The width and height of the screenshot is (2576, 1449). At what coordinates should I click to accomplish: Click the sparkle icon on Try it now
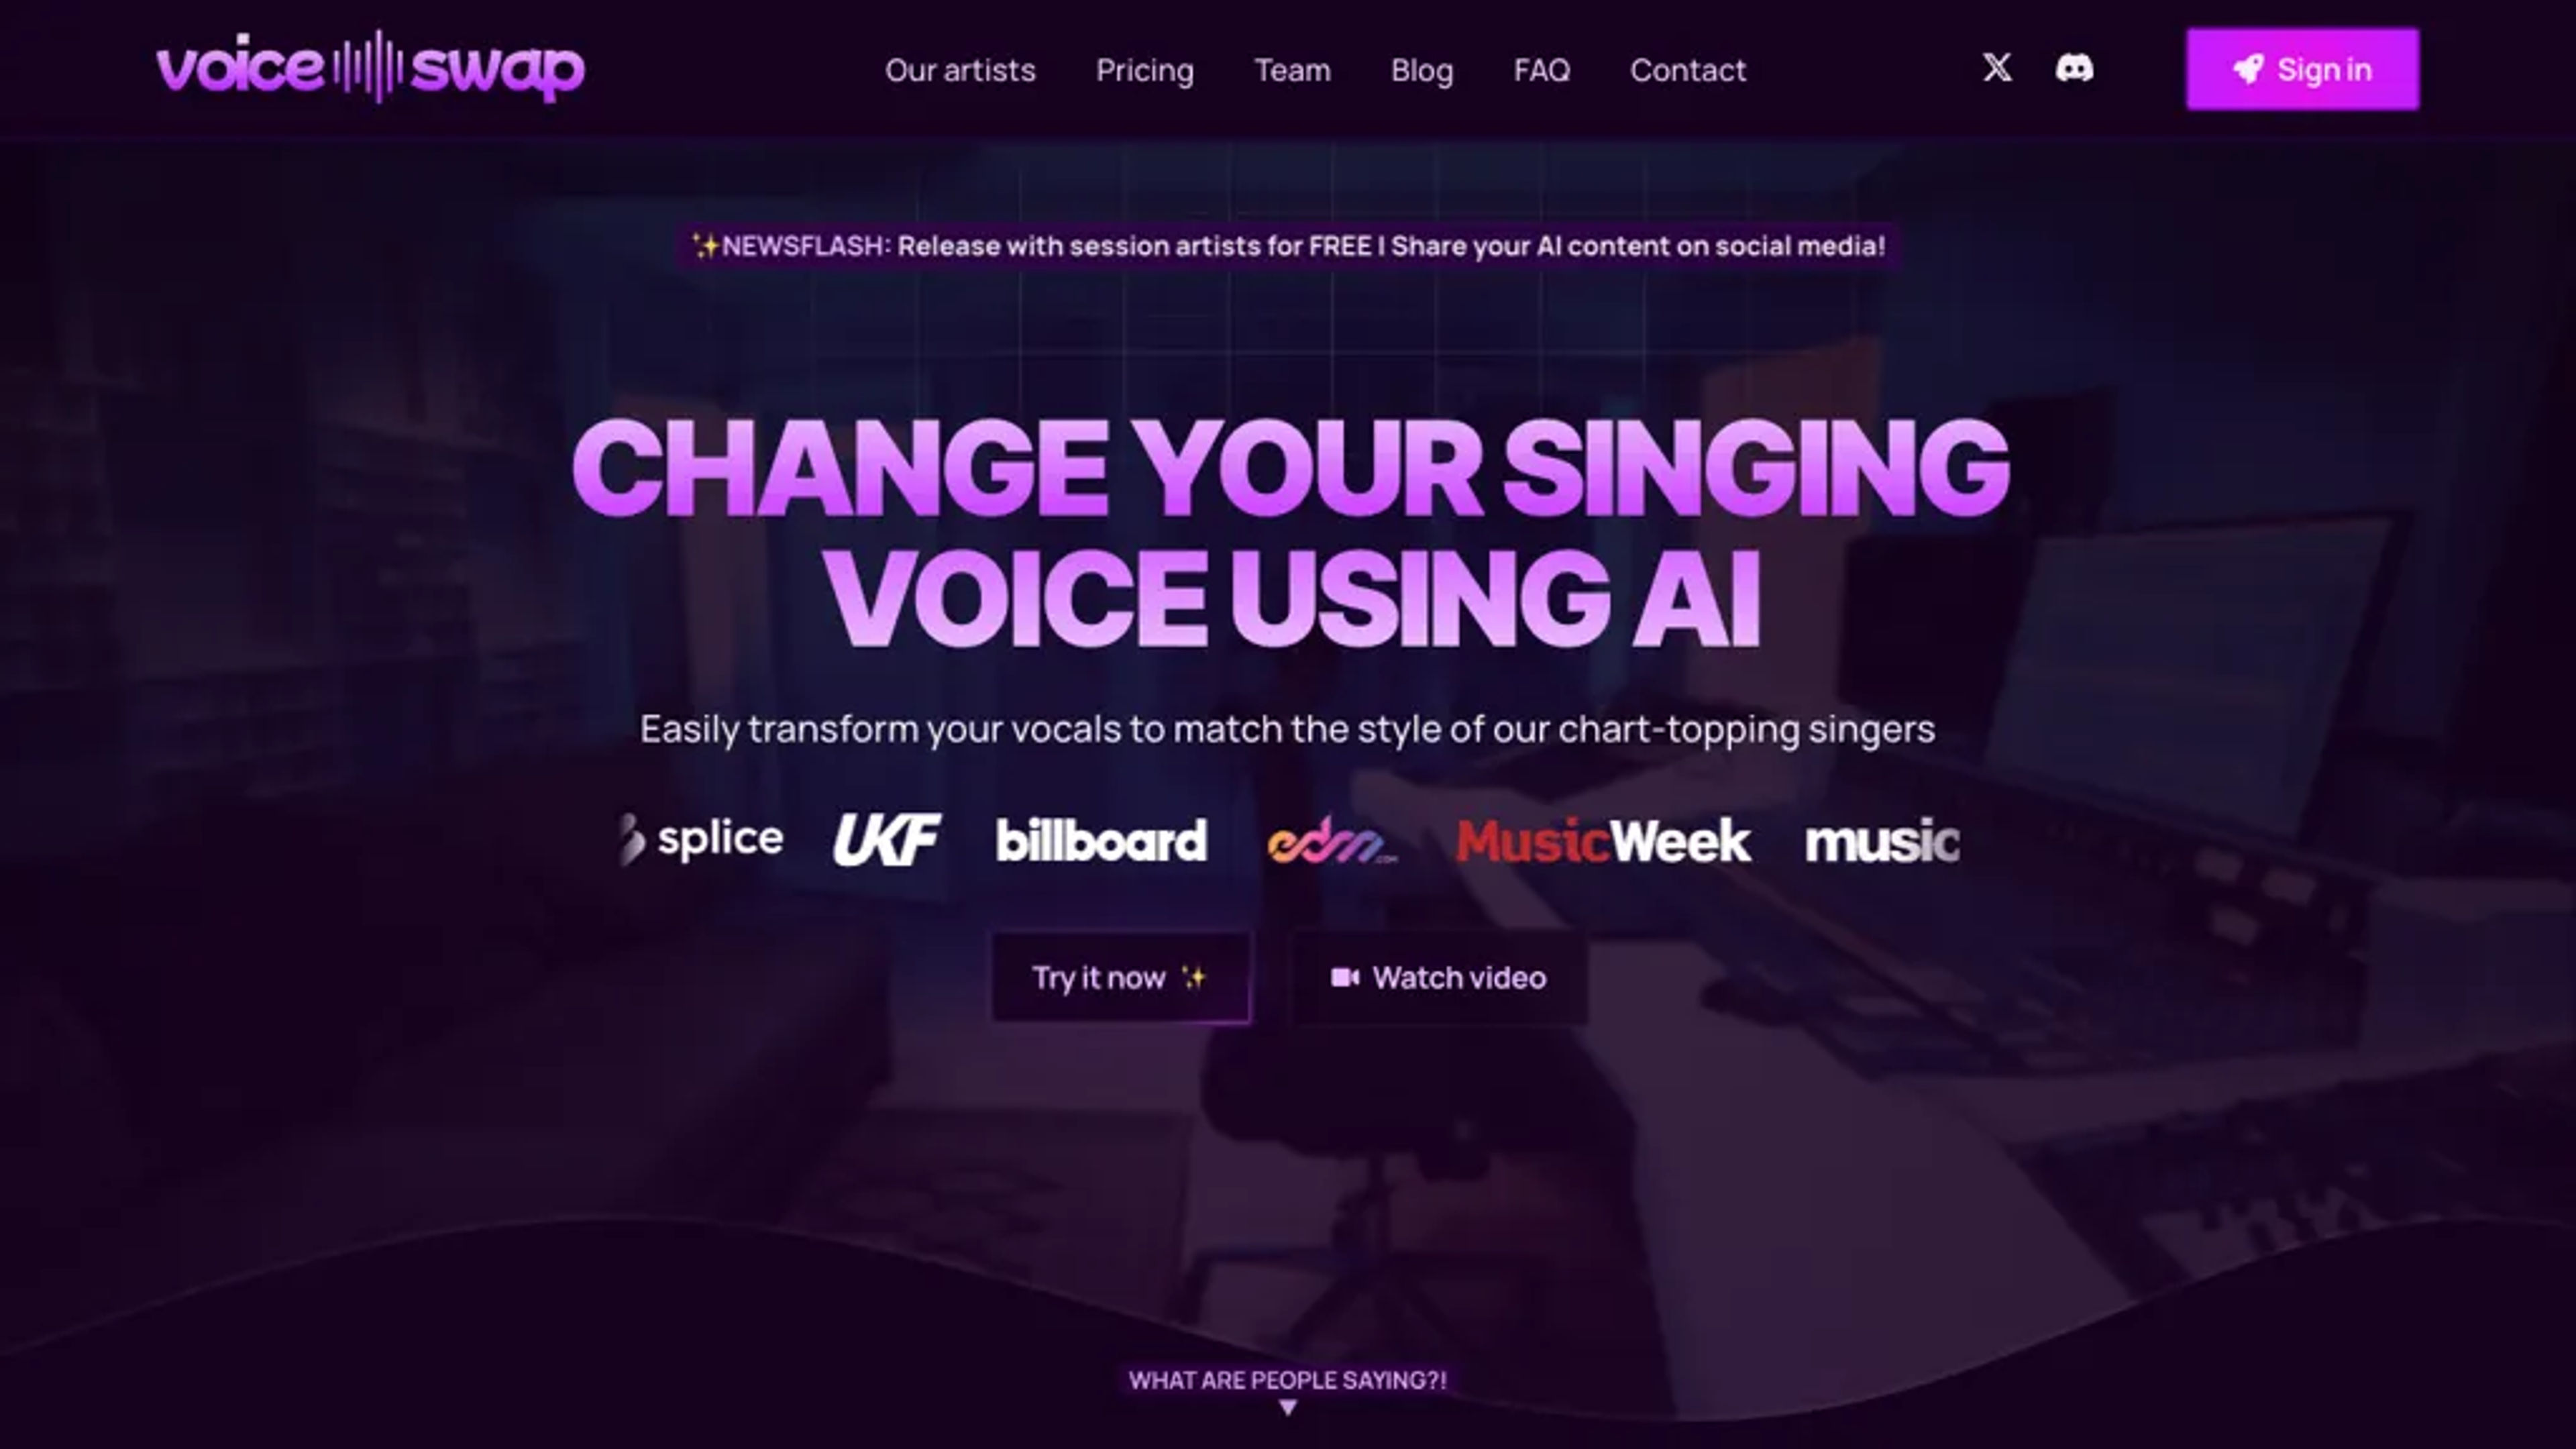[x=1196, y=977]
